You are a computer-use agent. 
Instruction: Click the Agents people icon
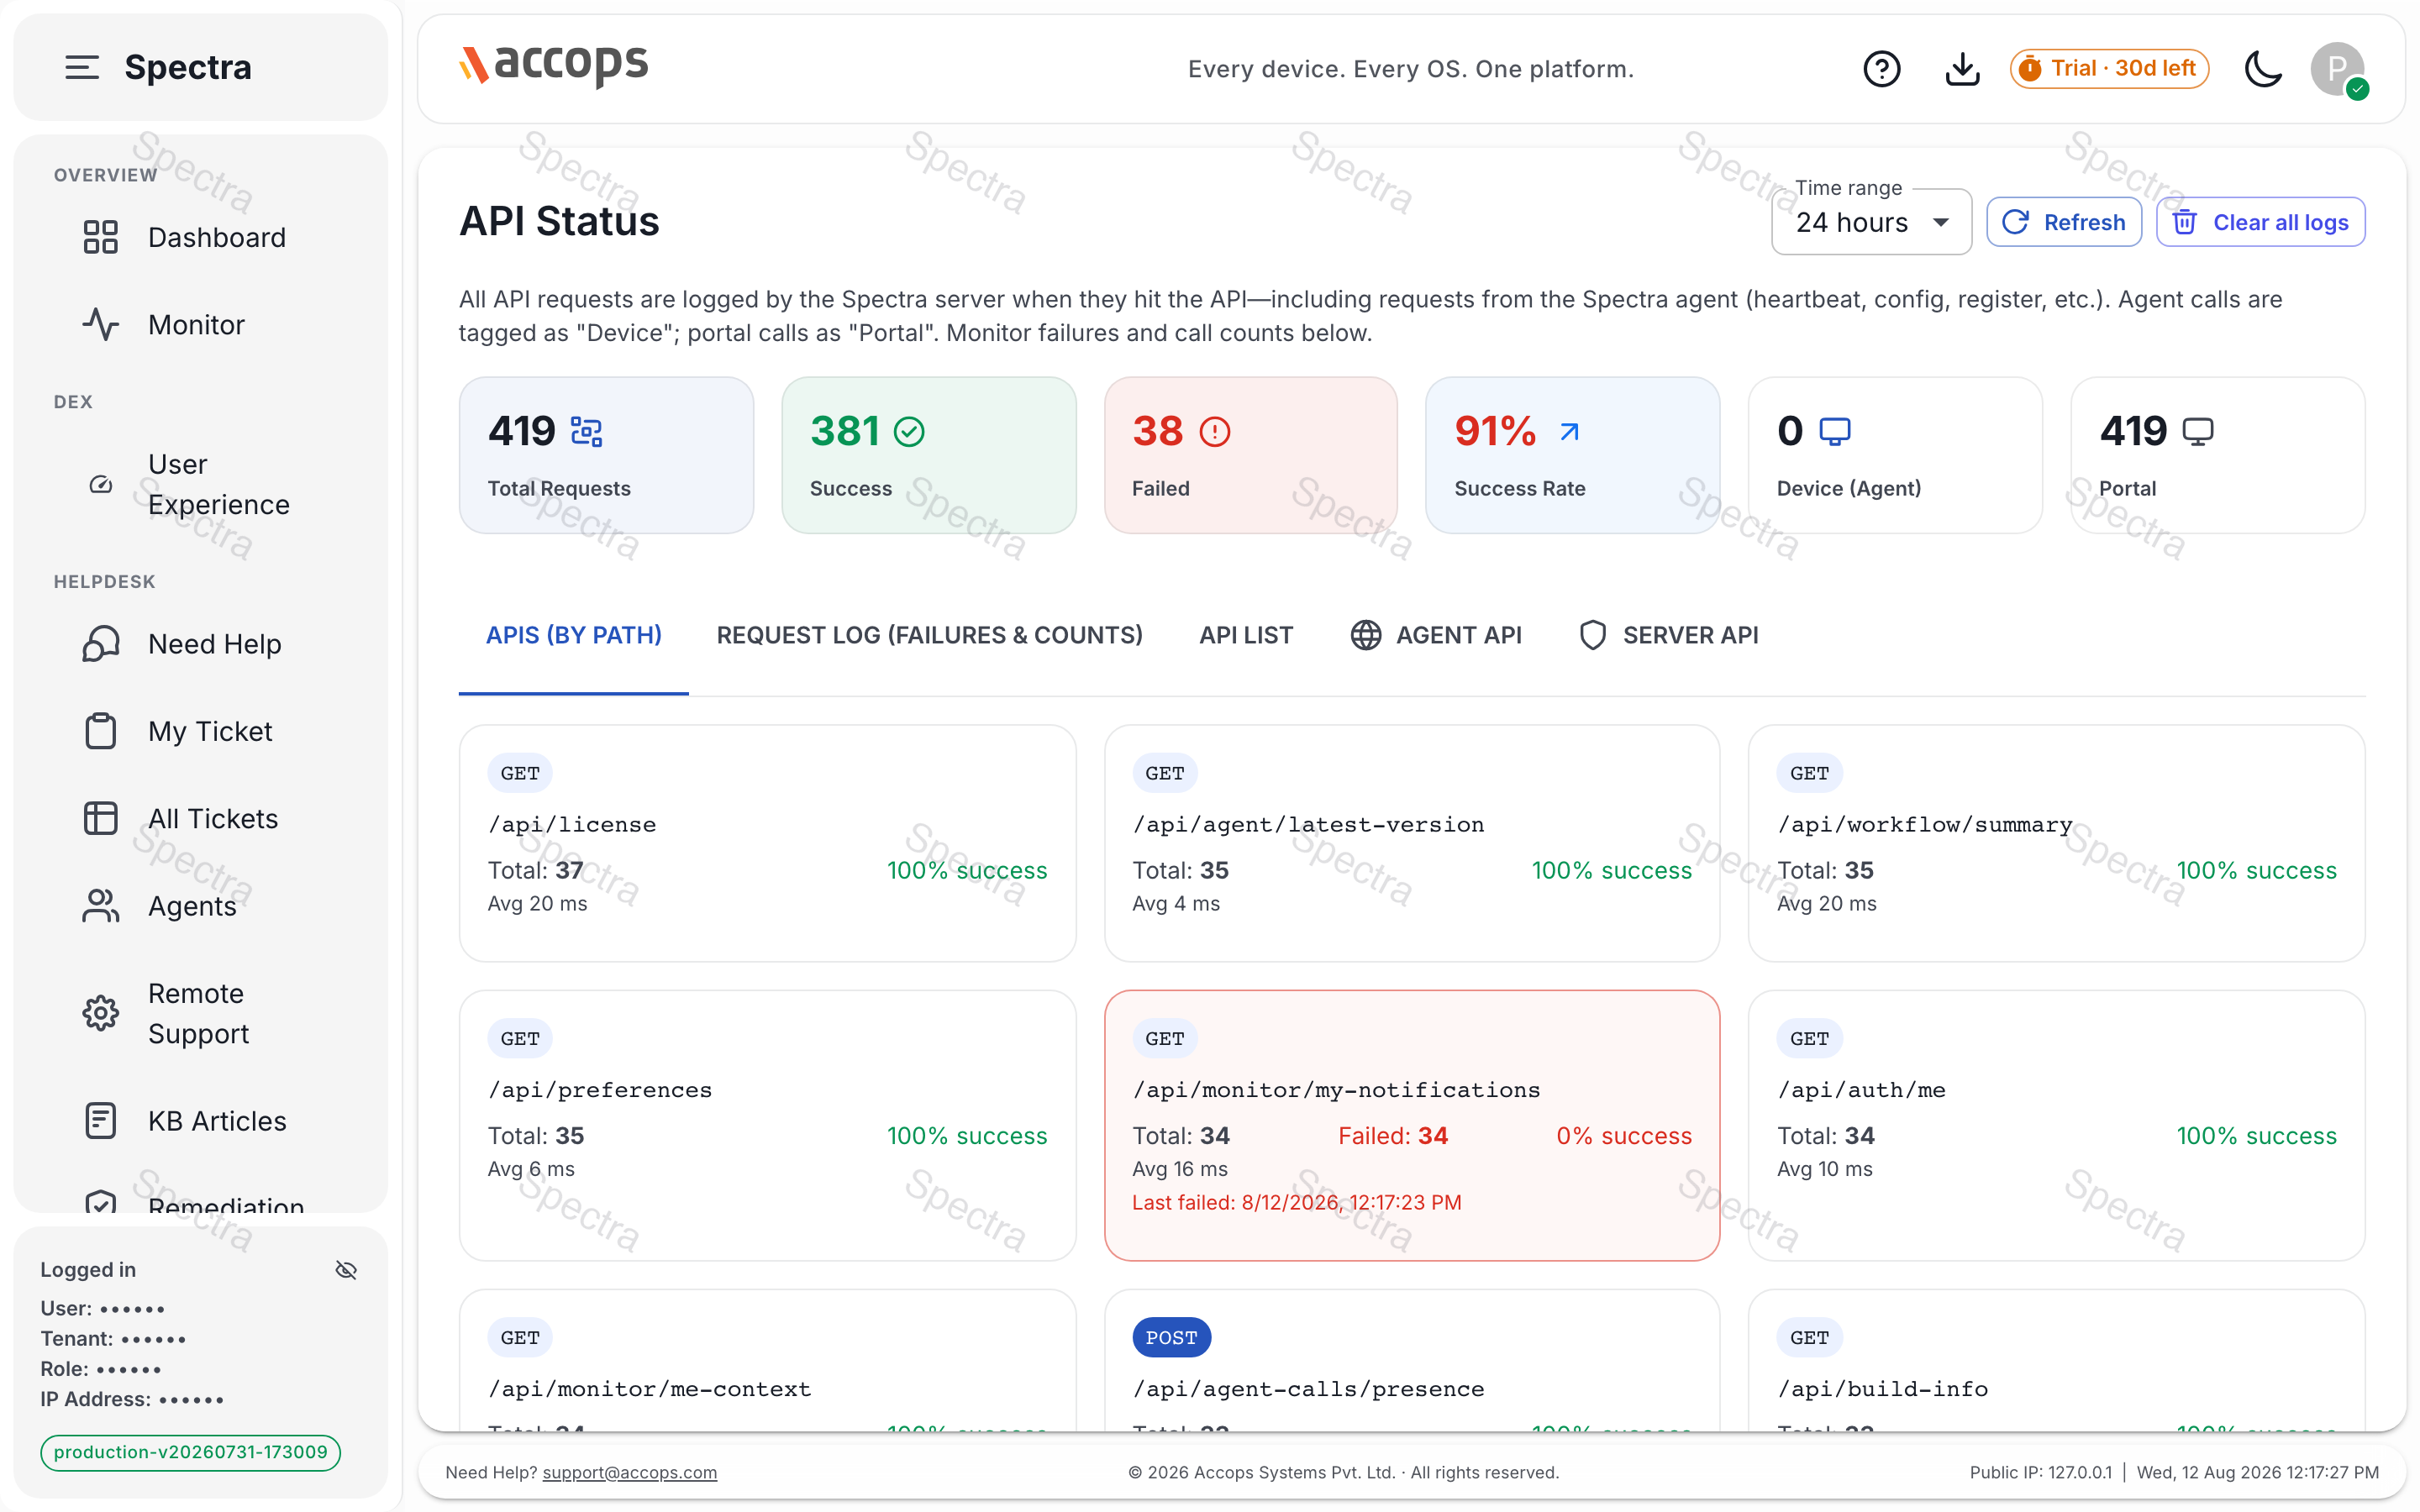(101, 906)
